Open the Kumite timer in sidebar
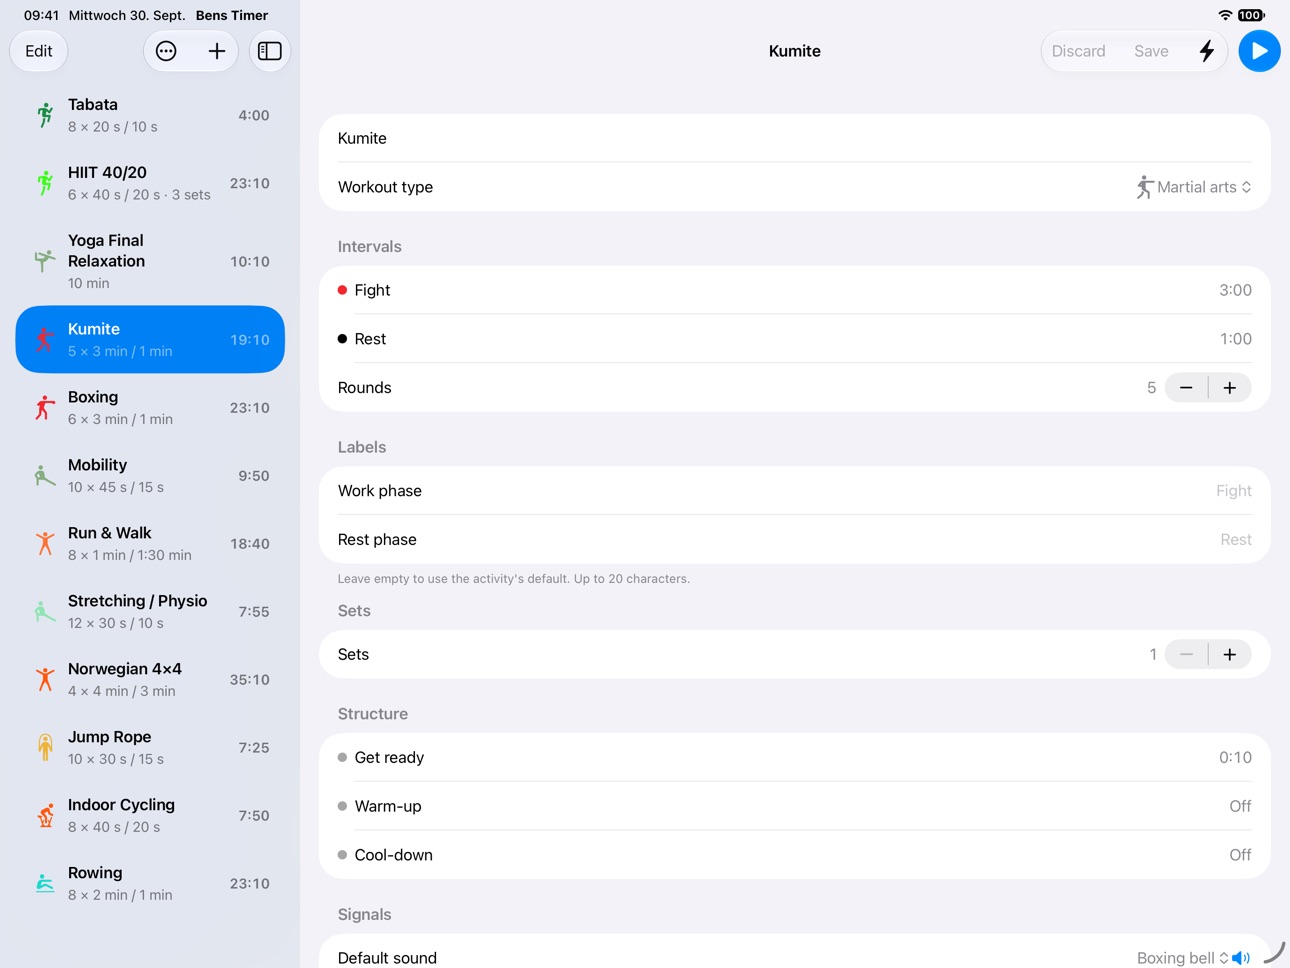This screenshot has width=1290, height=968. 150,339
